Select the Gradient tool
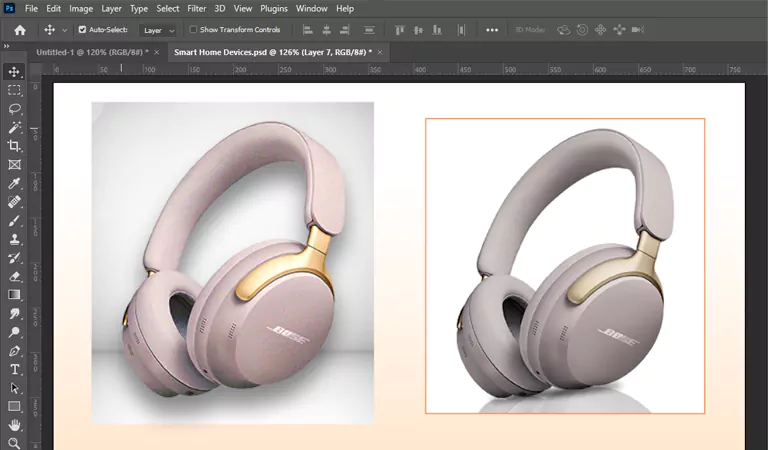This screenshot has width=768, height=450. [14, 295]
